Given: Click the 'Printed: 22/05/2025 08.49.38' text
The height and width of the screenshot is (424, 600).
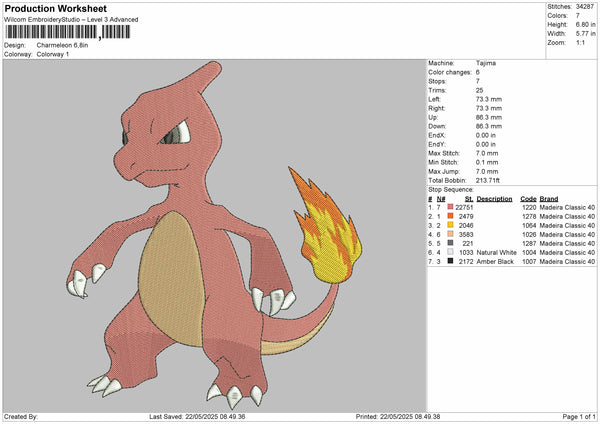Looking at the screenshot, I should [x=398, y=416].
